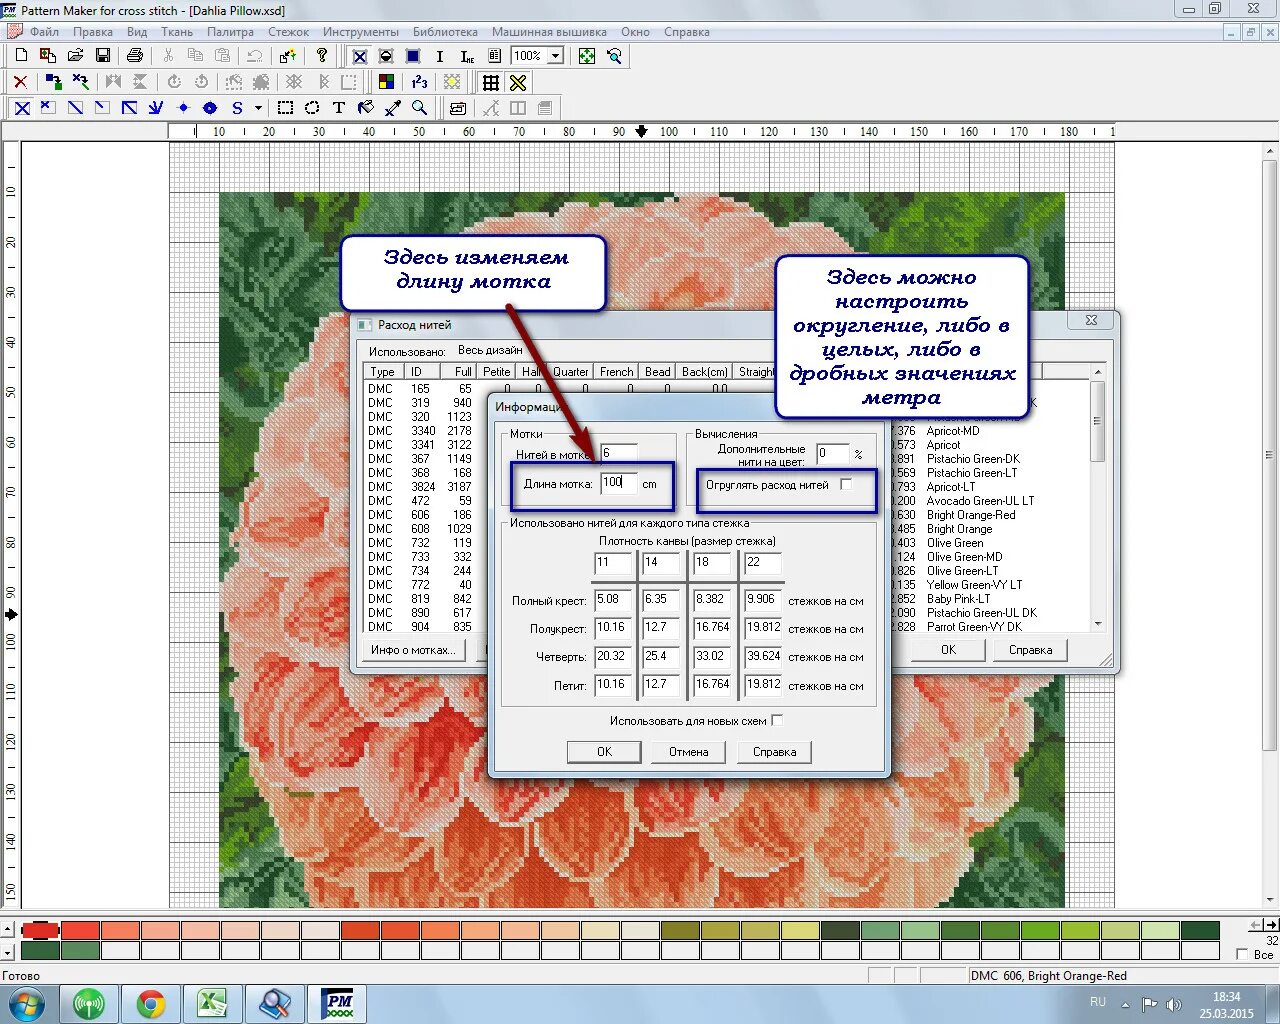This screenshot has height=1024, width=1280.
Task: Select the Full Stitch tool
Action: (x=22, y=108)
